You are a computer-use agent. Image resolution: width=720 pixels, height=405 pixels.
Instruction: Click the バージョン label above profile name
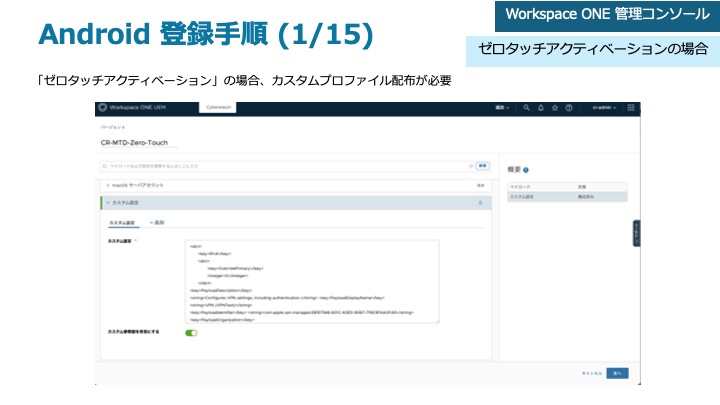tap(113, 127)
